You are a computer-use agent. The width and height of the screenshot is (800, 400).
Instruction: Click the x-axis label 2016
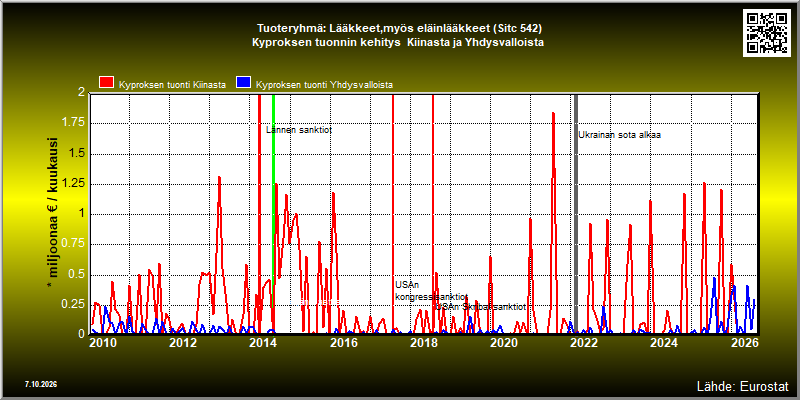(x=343, y=342)
